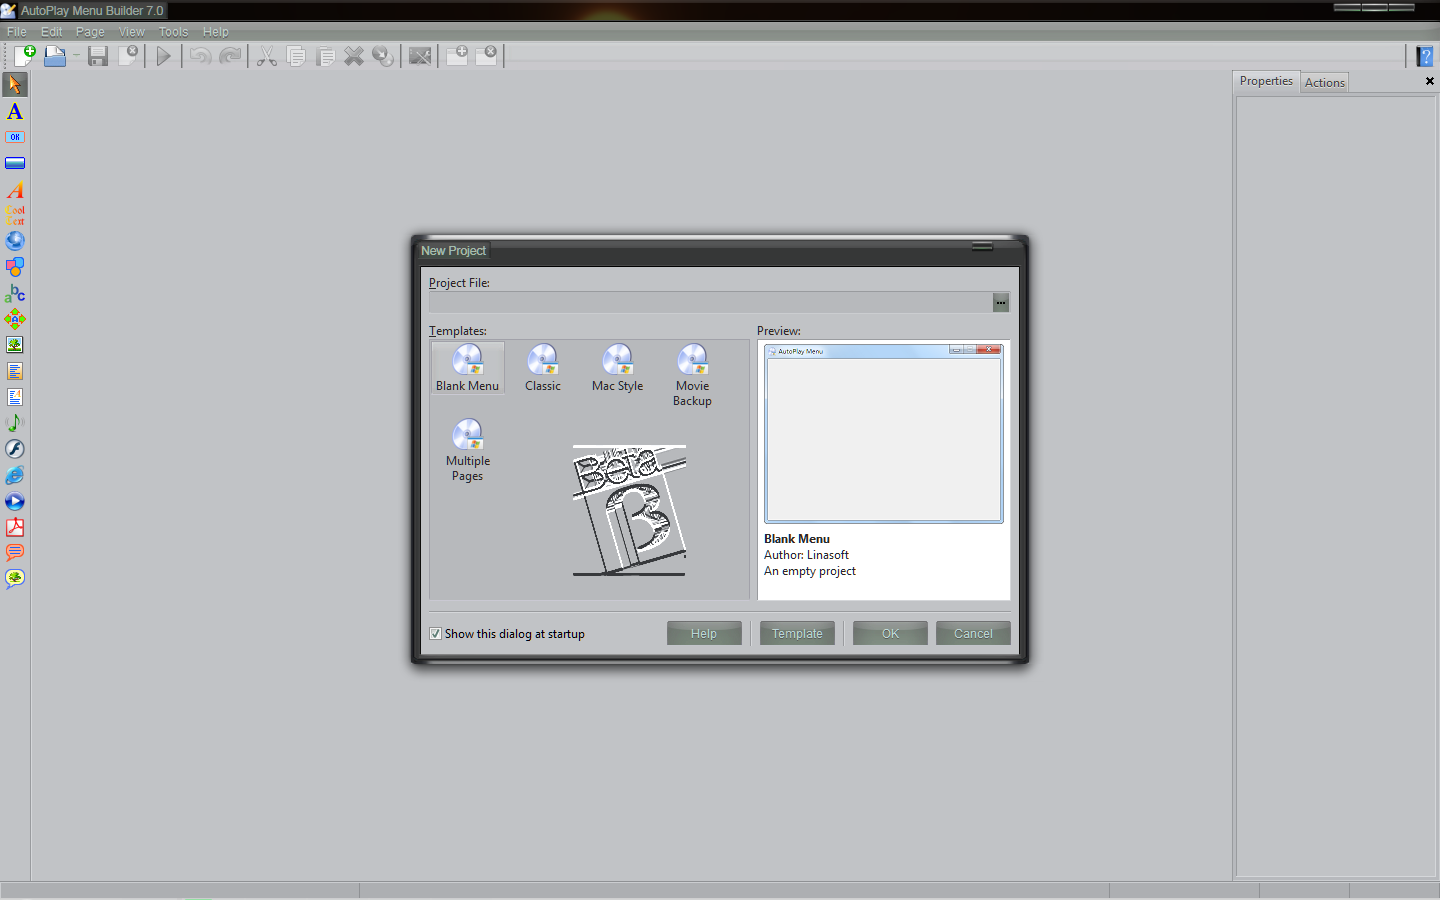Select the tree picture image tool
The image size is (1440, 900).
[15, 345]
